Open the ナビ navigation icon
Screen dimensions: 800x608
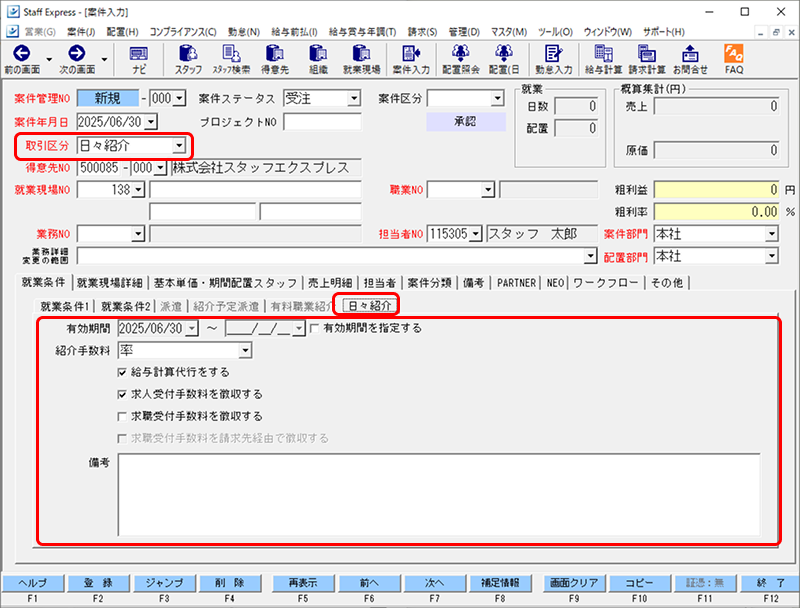(139, 60)
